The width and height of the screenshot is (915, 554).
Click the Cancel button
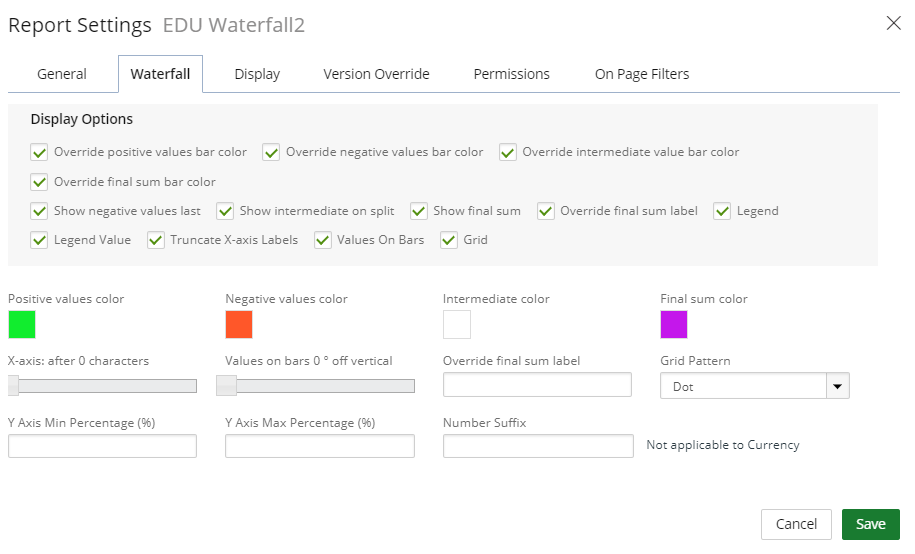[x=796, y=524]
